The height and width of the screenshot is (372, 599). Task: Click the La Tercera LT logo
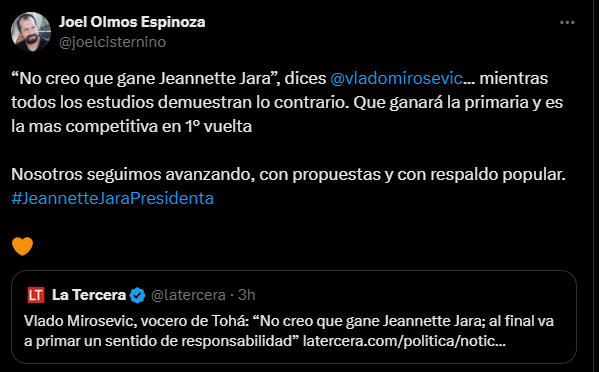pos(36,295)
